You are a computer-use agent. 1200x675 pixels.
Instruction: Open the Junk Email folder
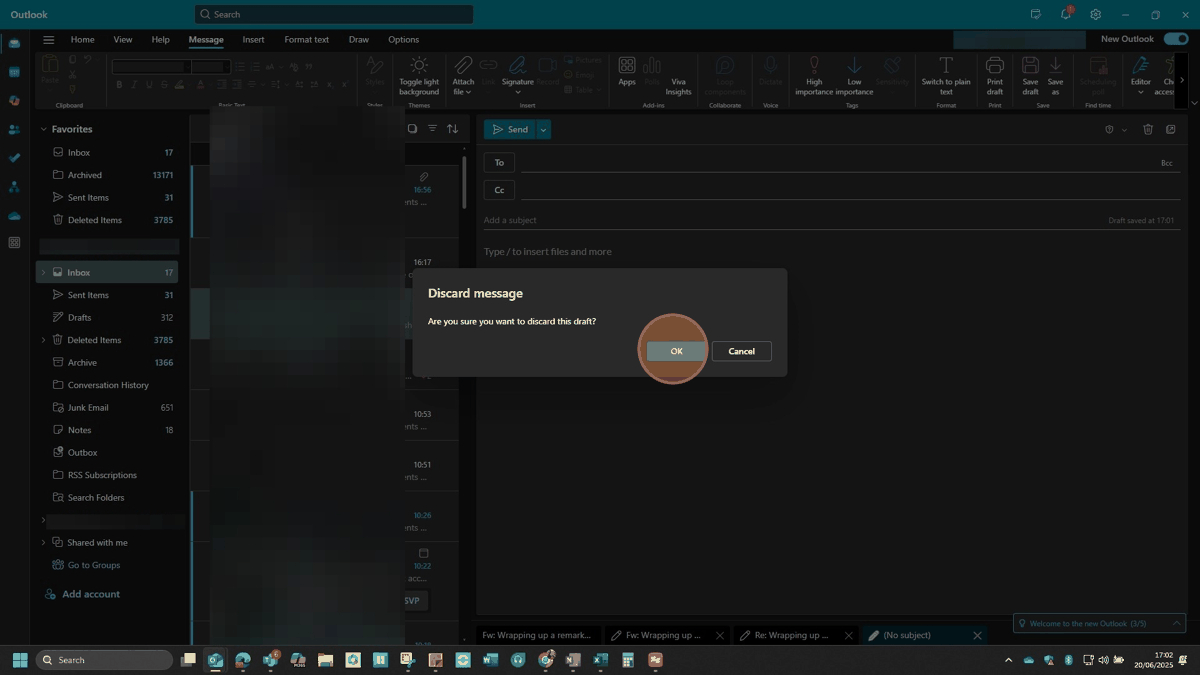[108, 407]
